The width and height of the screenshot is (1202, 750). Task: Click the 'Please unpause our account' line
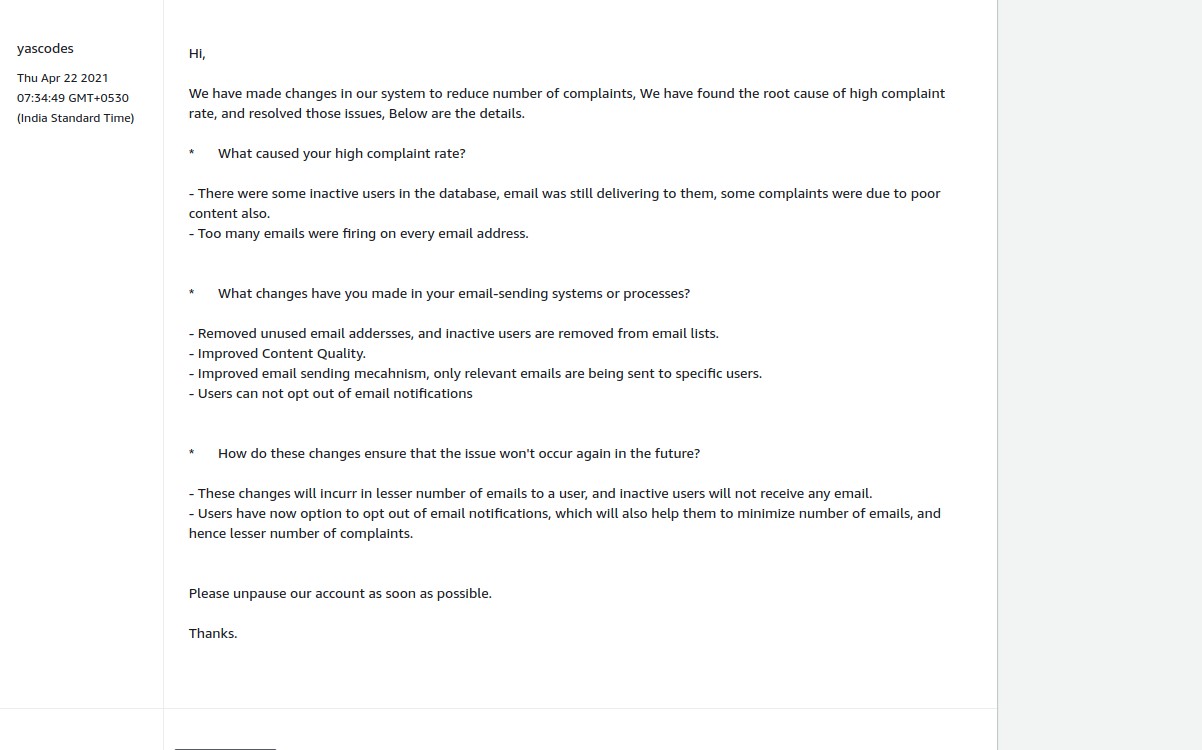(x=340, y=594)
